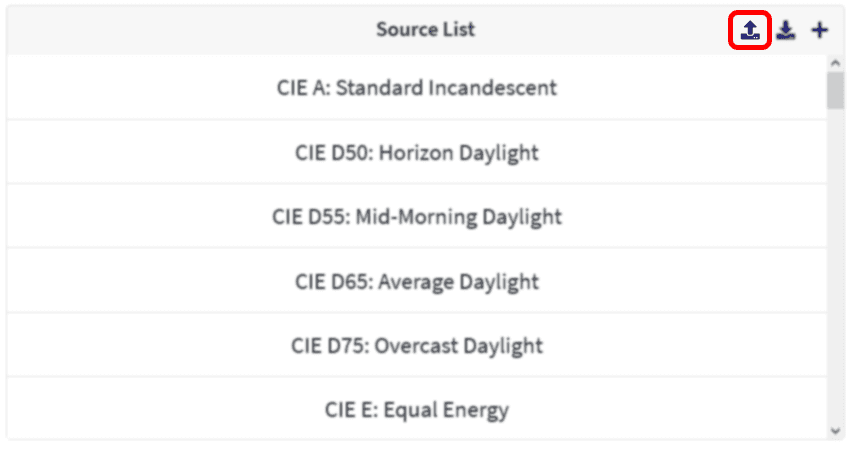Select the Standard Incandescent illuminant row
The image size is (853, 450).
point(417,87)
